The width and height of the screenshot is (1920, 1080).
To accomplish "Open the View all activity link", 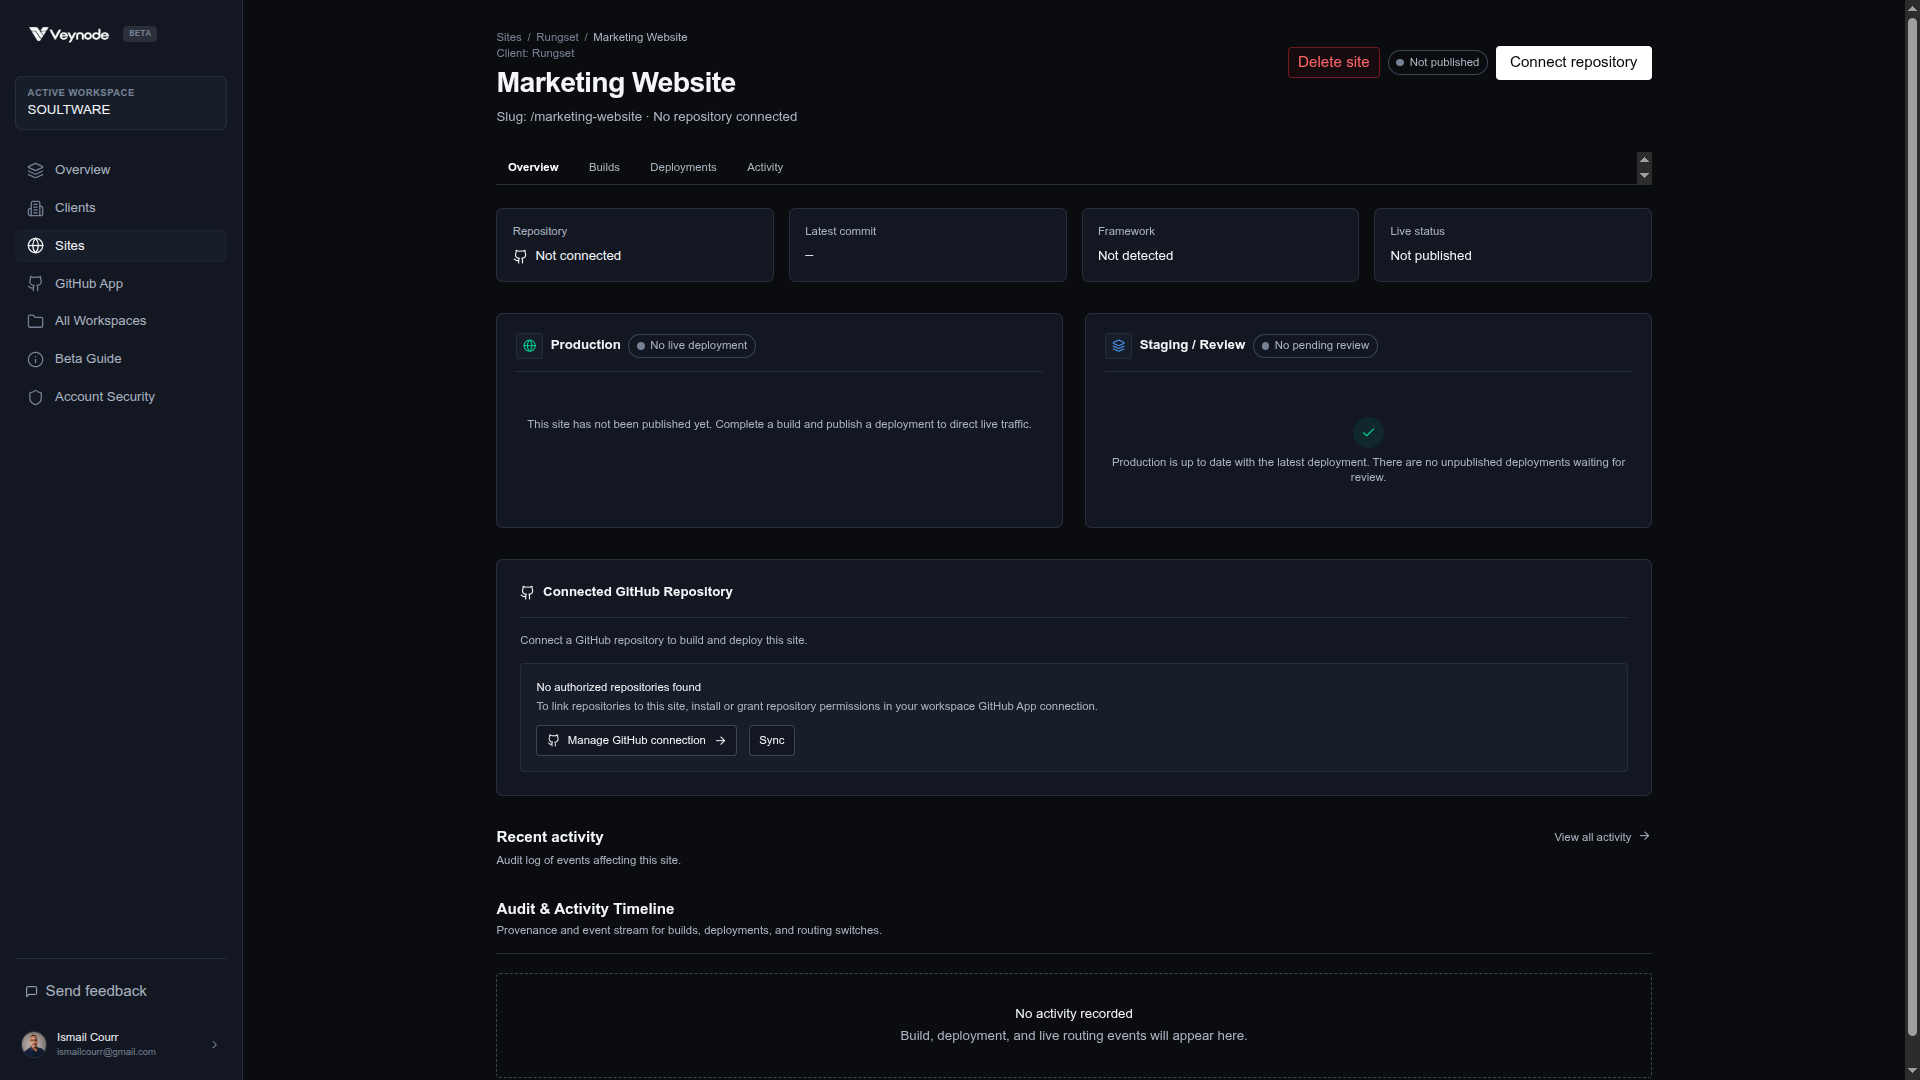I will (x=1602, y=837).
